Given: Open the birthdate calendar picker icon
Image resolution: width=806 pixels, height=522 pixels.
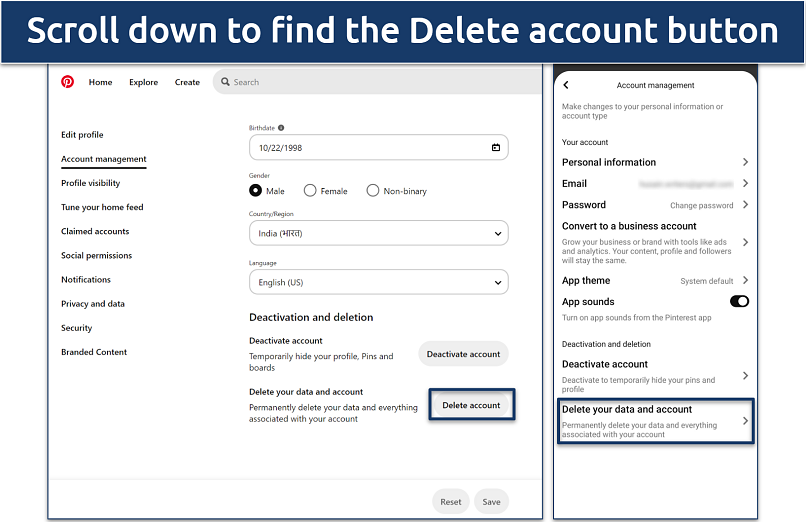Looking at the screenshot, I should point(496,148).
